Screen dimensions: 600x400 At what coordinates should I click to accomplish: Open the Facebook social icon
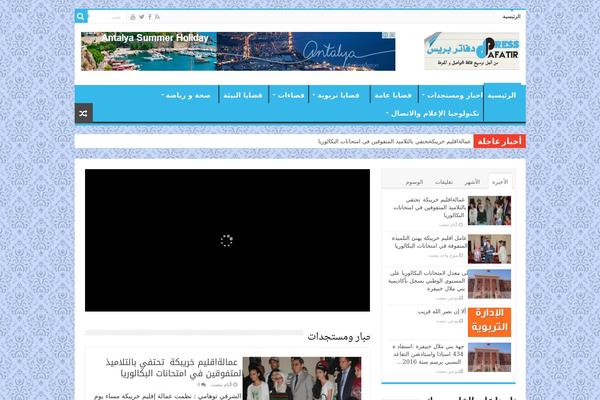click(150, 17)
